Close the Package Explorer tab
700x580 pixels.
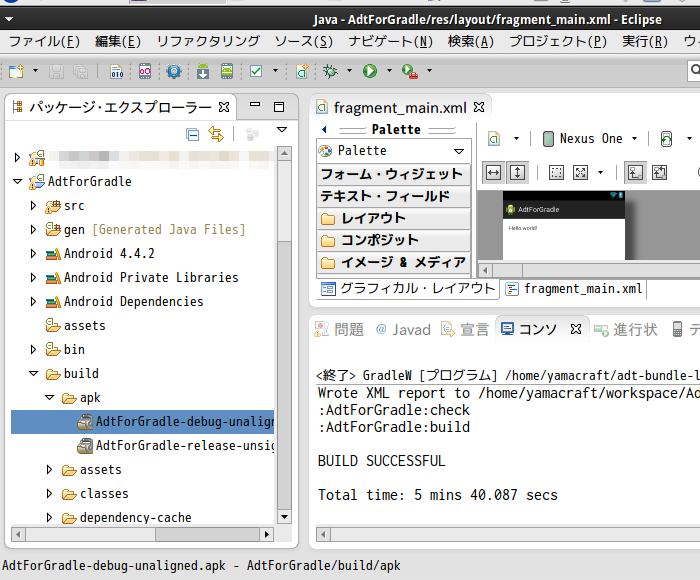pyautogui.click(x=224, y=107)
